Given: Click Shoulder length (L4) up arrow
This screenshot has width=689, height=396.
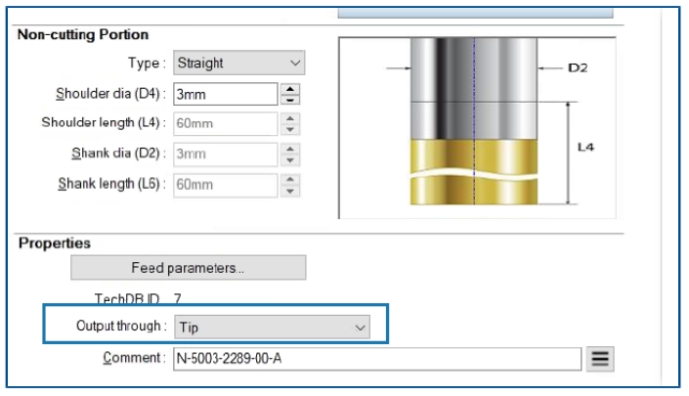Looking at the screenshot, I should tap(290, 118).
